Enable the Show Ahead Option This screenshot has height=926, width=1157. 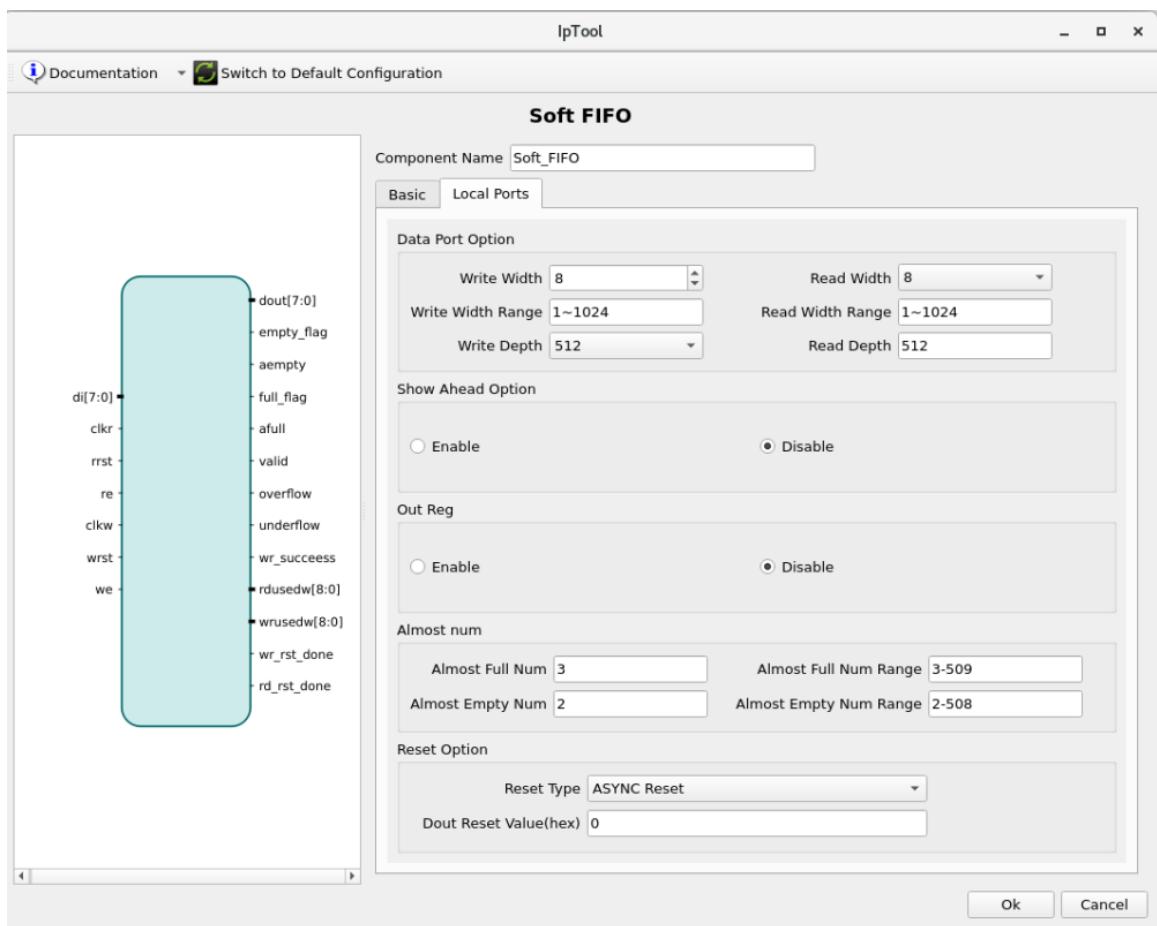(418, 446)
